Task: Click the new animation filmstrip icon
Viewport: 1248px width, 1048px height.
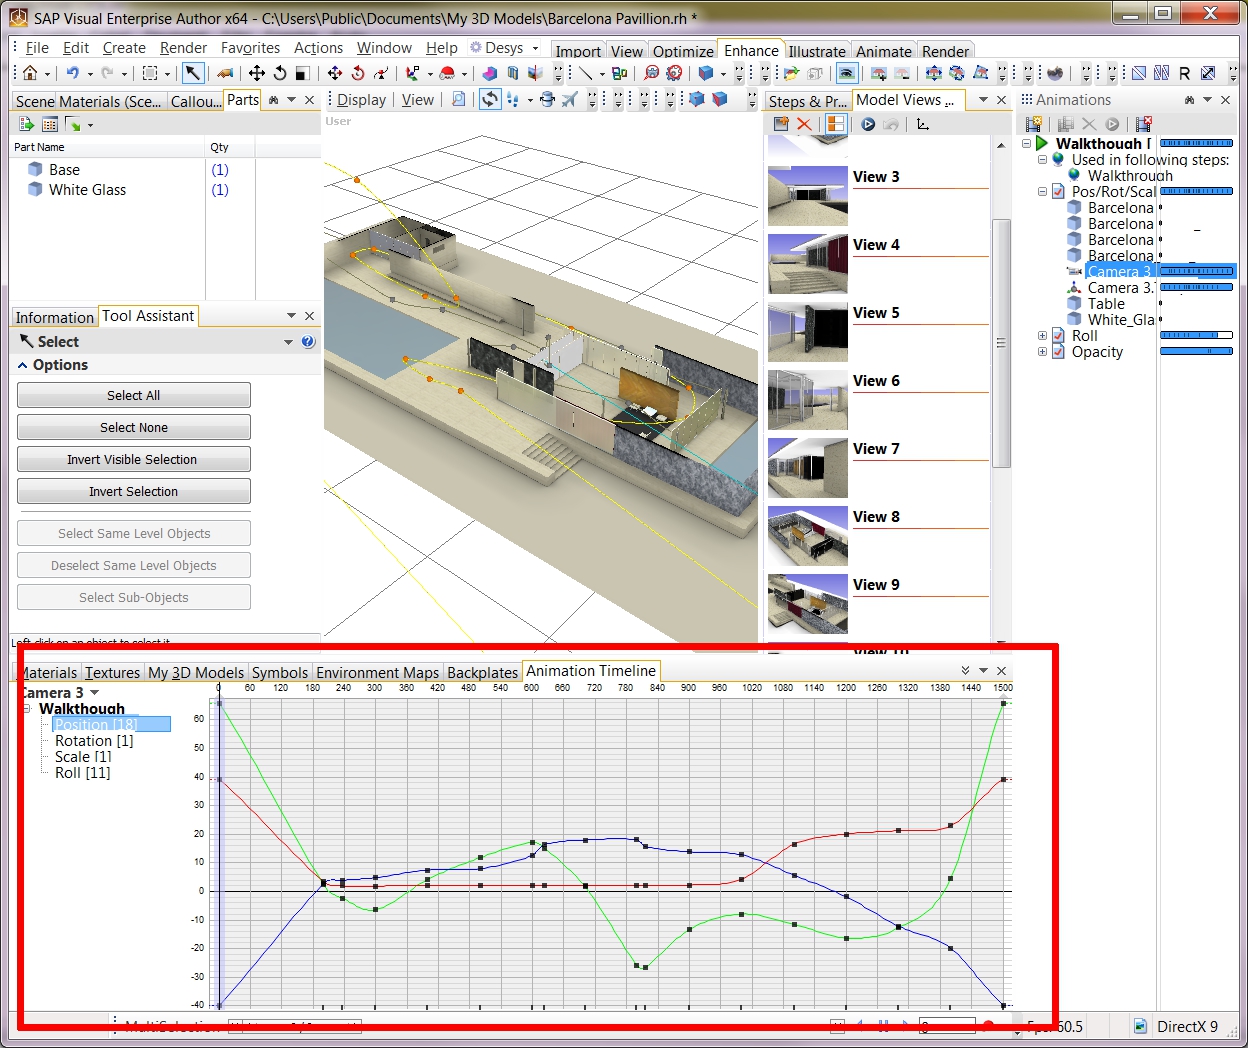Action: 1034,124
